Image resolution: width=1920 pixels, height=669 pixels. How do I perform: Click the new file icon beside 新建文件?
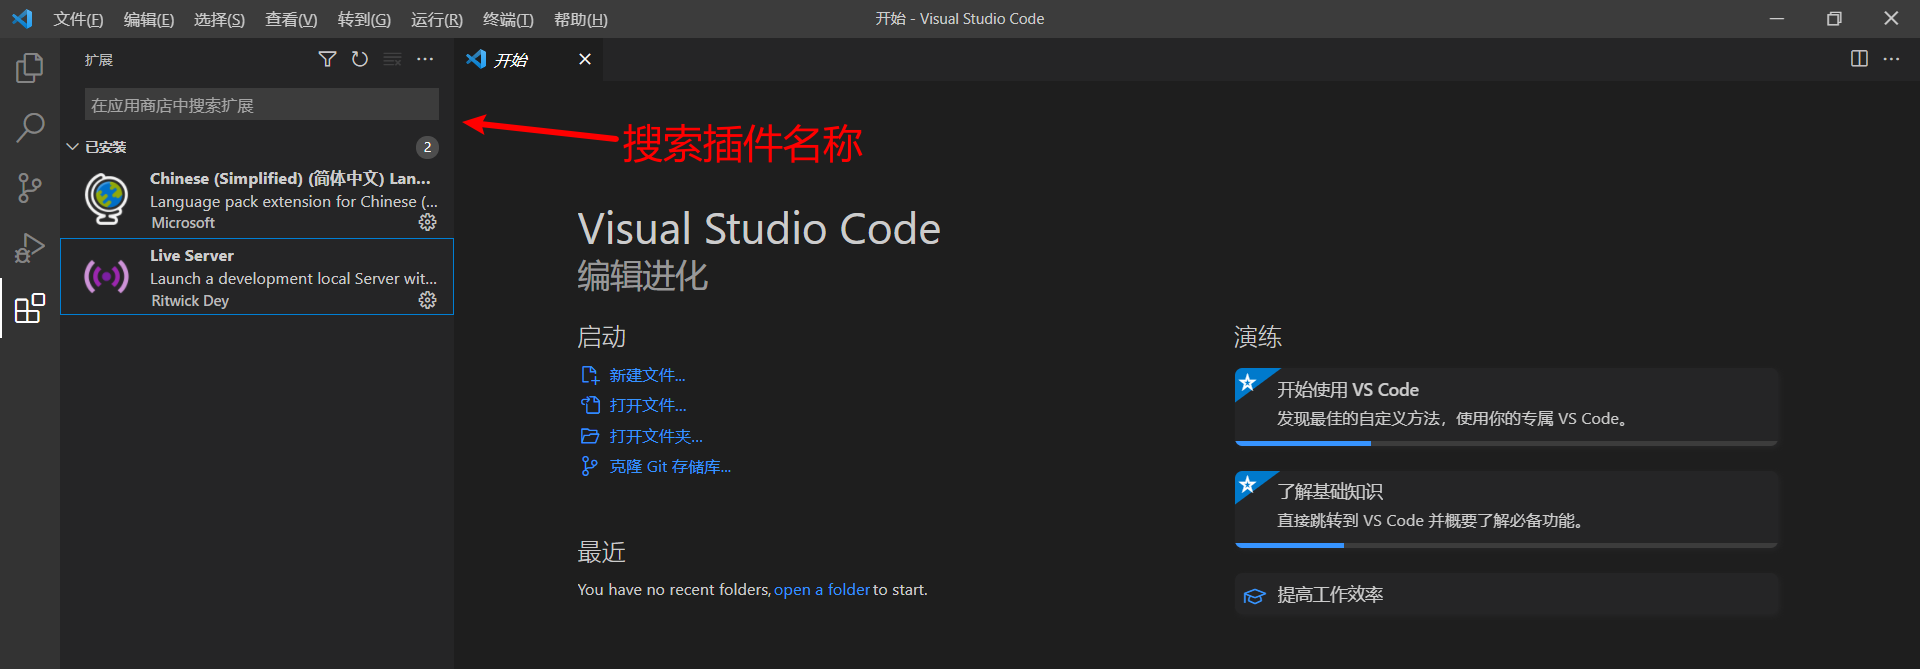(590, 375)
